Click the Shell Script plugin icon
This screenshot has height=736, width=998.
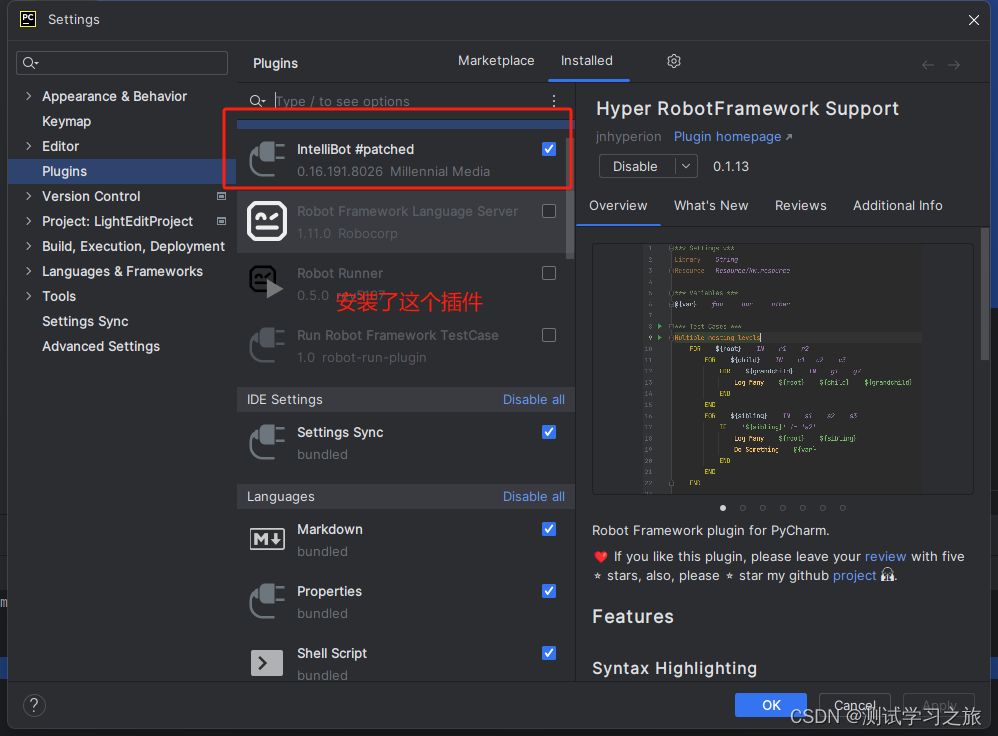[266, 662]
